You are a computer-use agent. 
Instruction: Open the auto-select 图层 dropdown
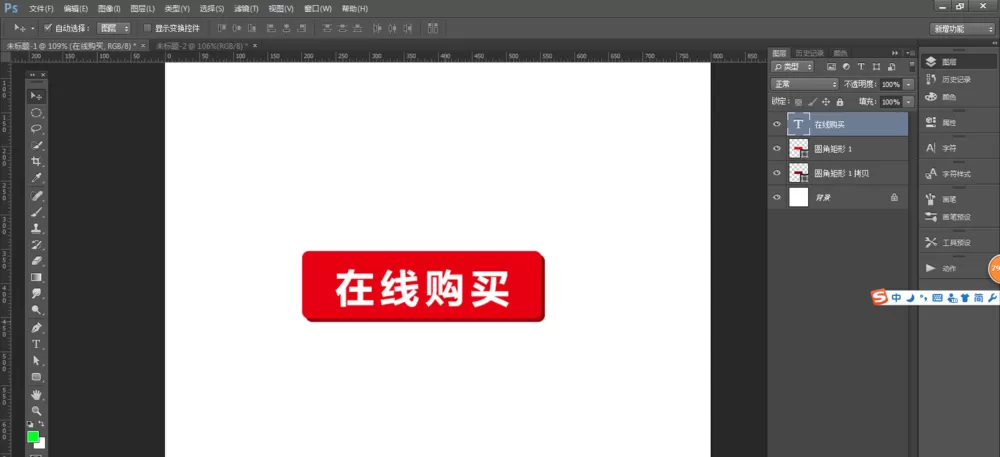114,28
